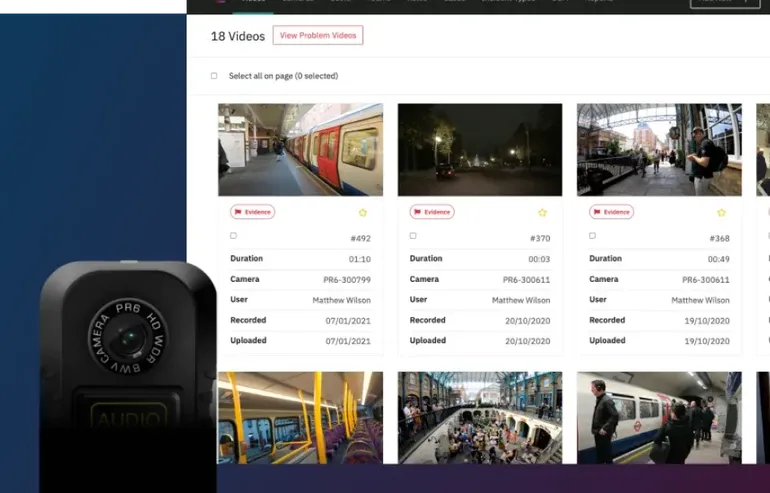This screenshot has height=493, width=770.
Task: Open the View Problem Videos filter
Action: 318,35
